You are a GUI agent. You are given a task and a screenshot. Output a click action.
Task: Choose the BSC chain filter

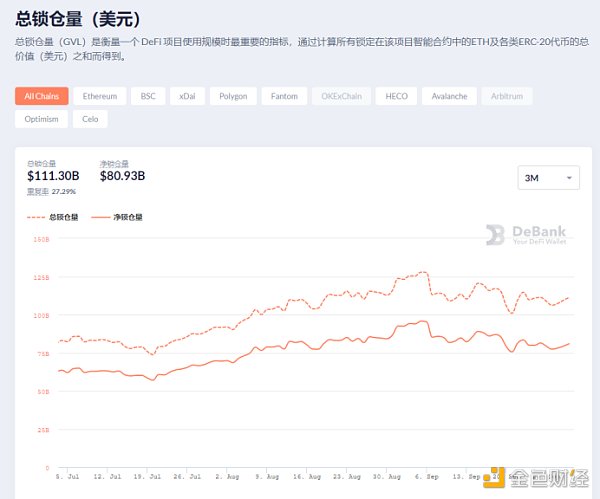(x=148, y=97)
